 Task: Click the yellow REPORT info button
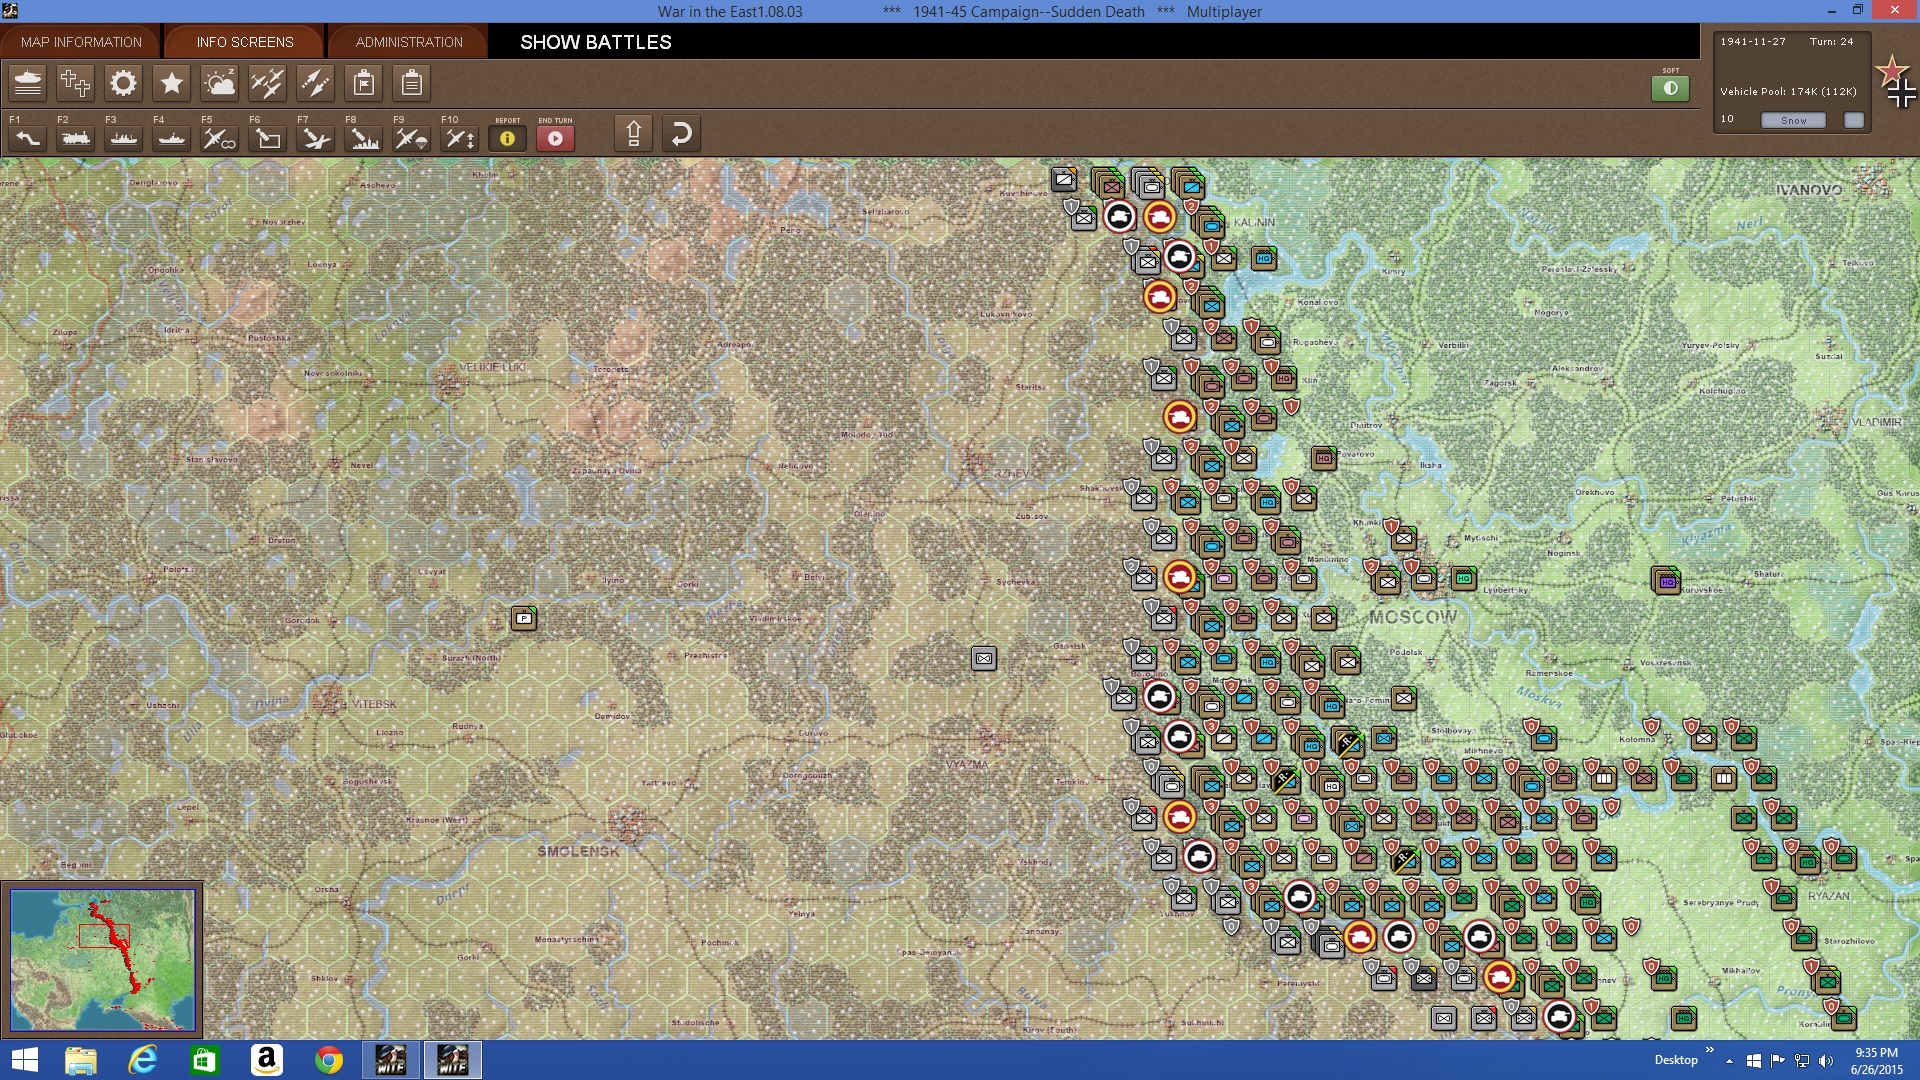click(x=507, y=138)
